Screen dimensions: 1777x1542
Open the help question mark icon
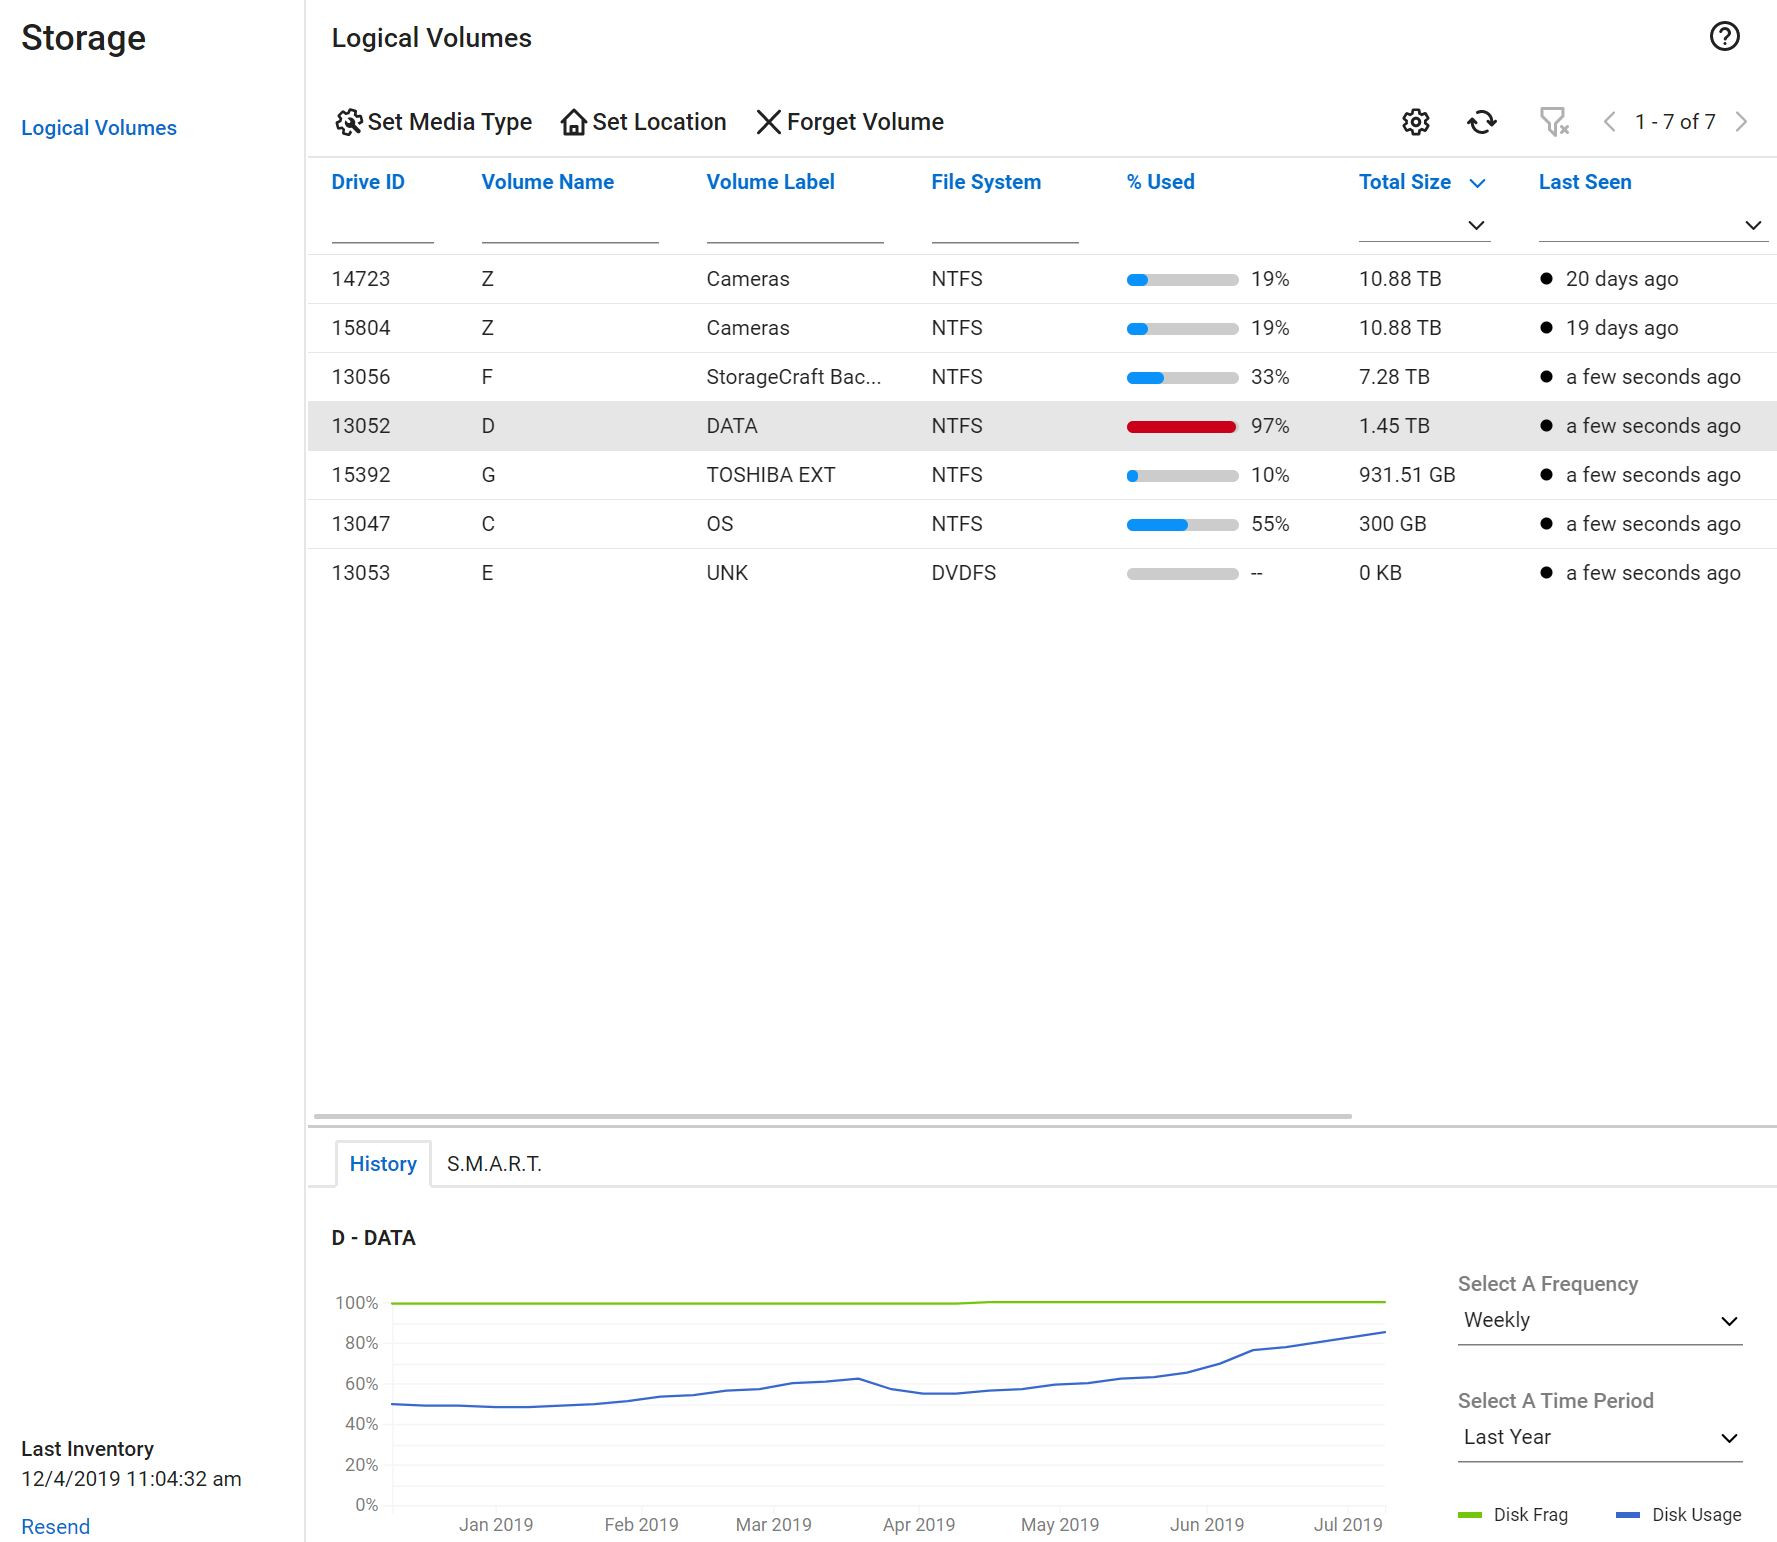click(x=1724, y=37)
